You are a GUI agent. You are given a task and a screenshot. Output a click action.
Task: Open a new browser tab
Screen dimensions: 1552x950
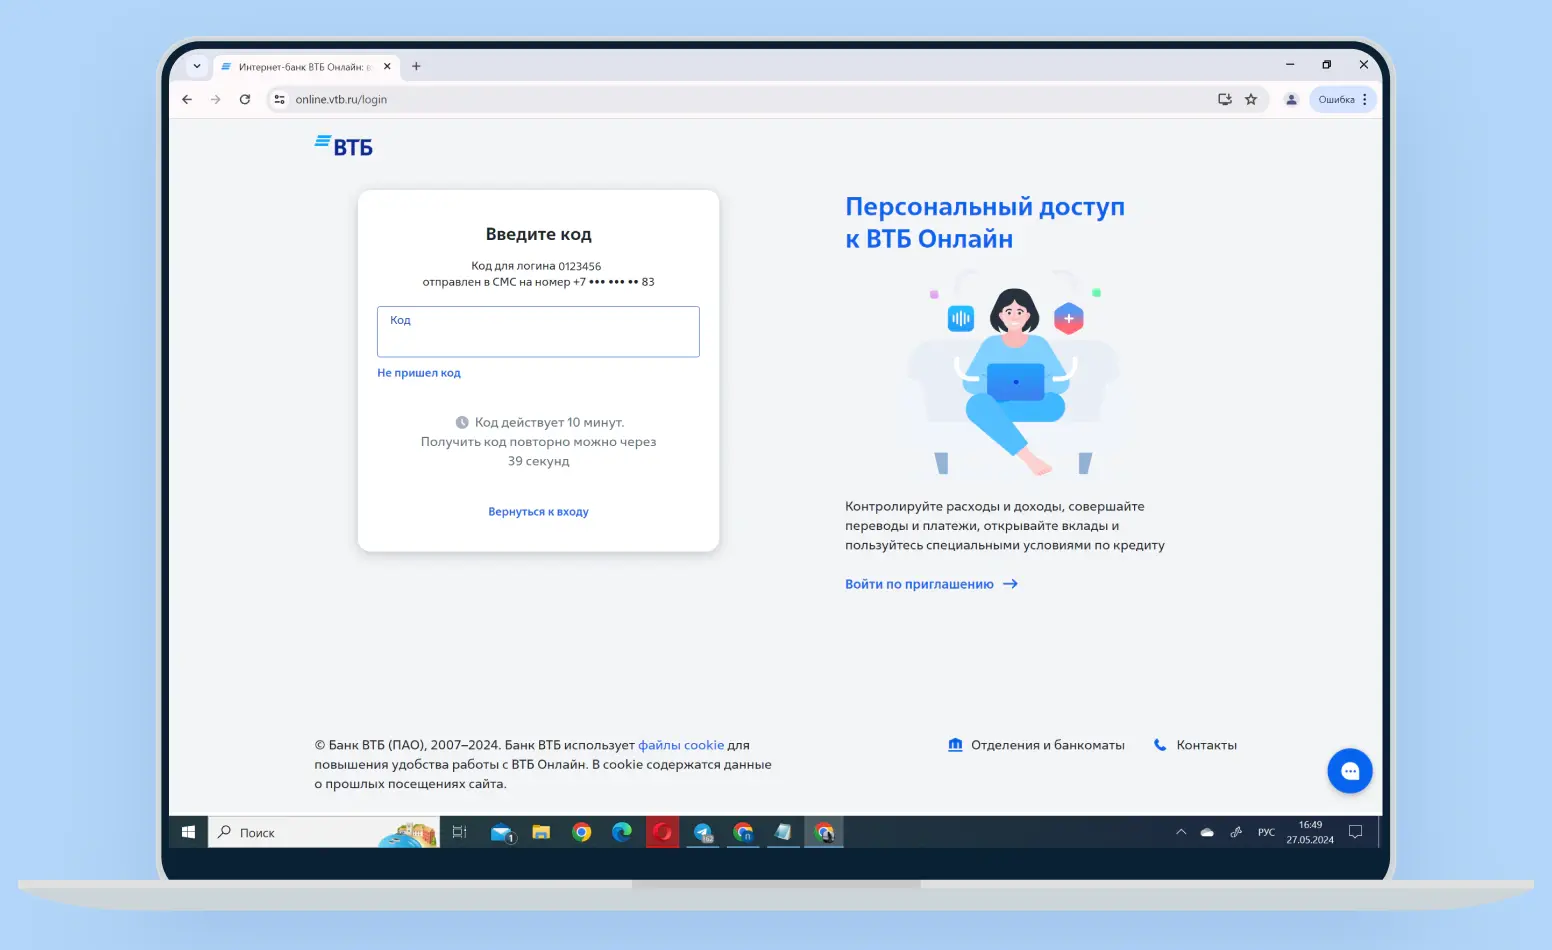pos(416,66)
